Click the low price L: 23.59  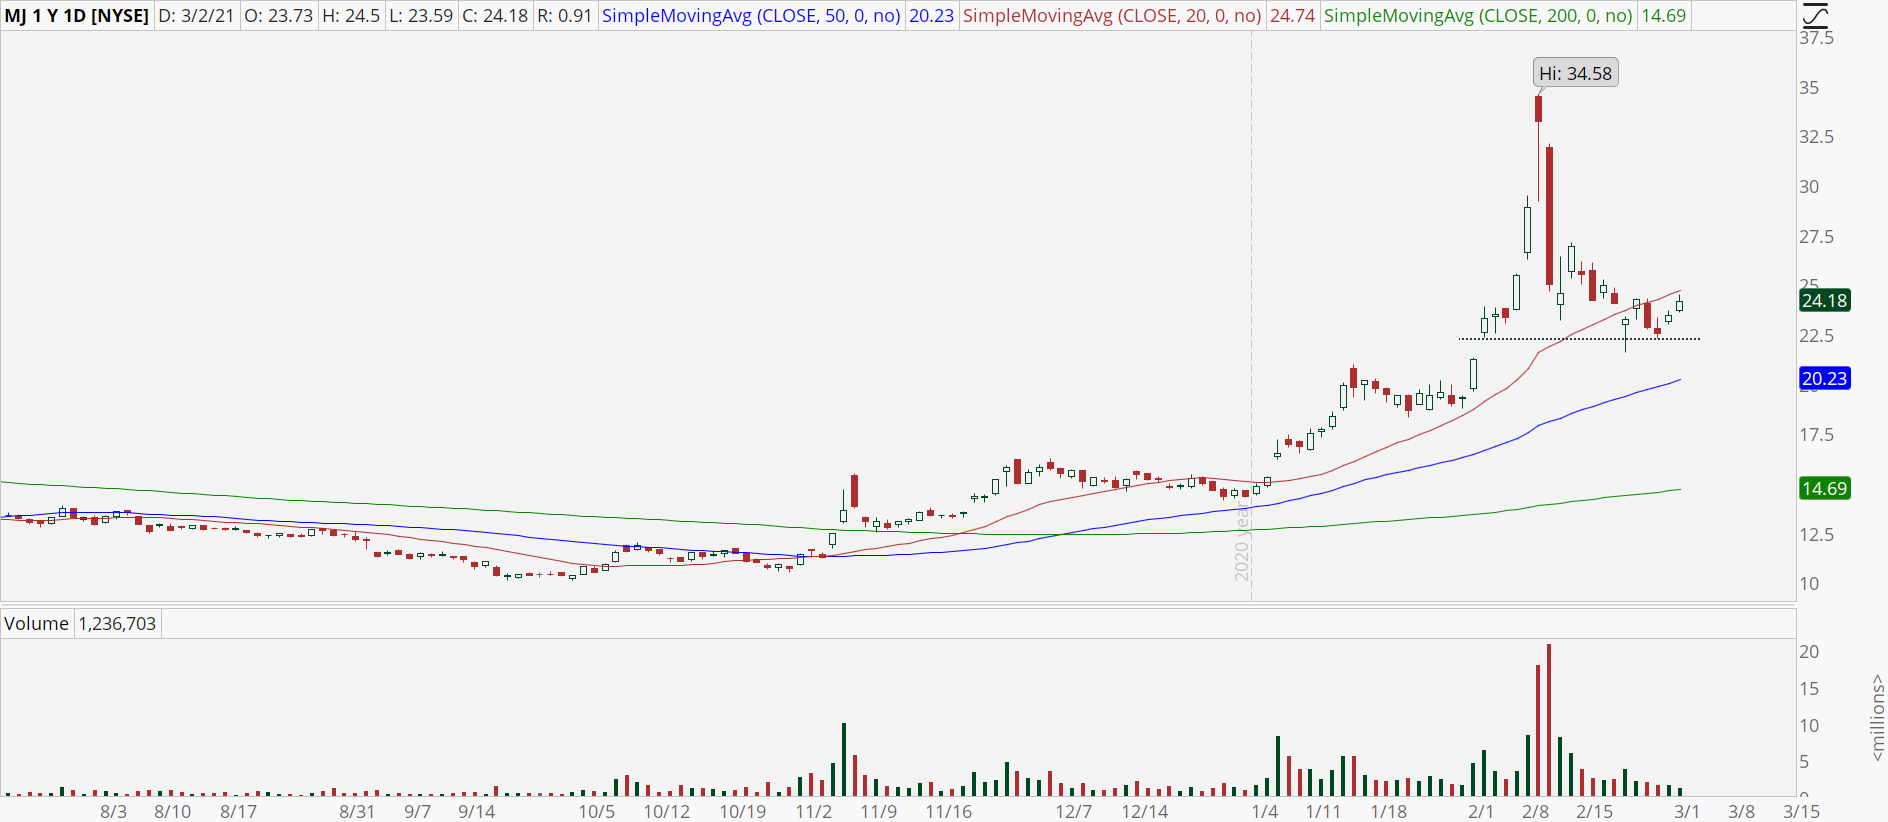pos(421,16)
